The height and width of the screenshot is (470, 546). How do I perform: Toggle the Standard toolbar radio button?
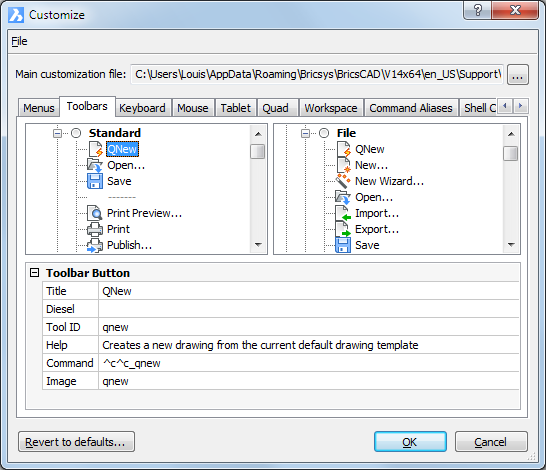[x=76, y=133]
